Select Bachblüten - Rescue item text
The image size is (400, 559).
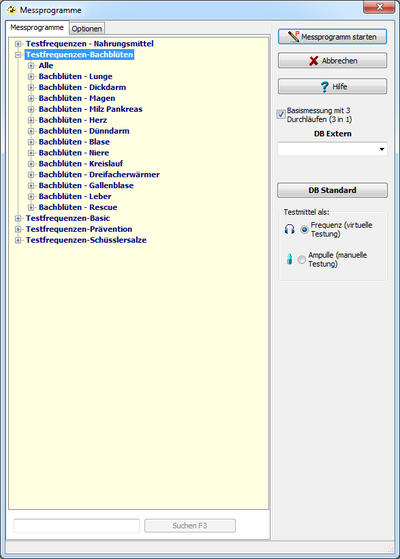[x=78, y=207]
